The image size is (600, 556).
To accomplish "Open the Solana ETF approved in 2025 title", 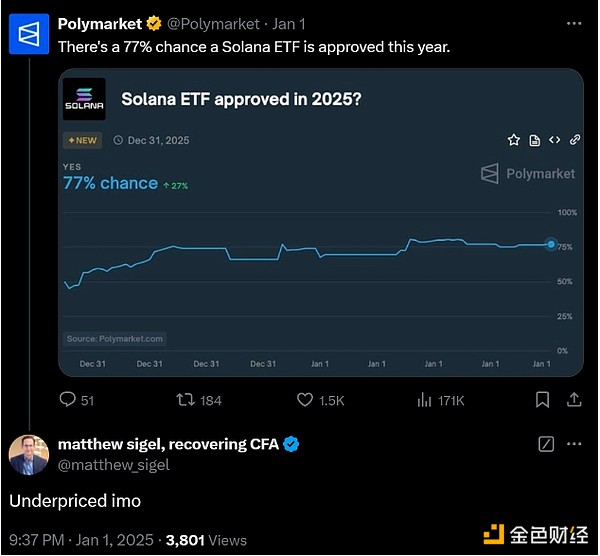I will click(x=241, y=99).
